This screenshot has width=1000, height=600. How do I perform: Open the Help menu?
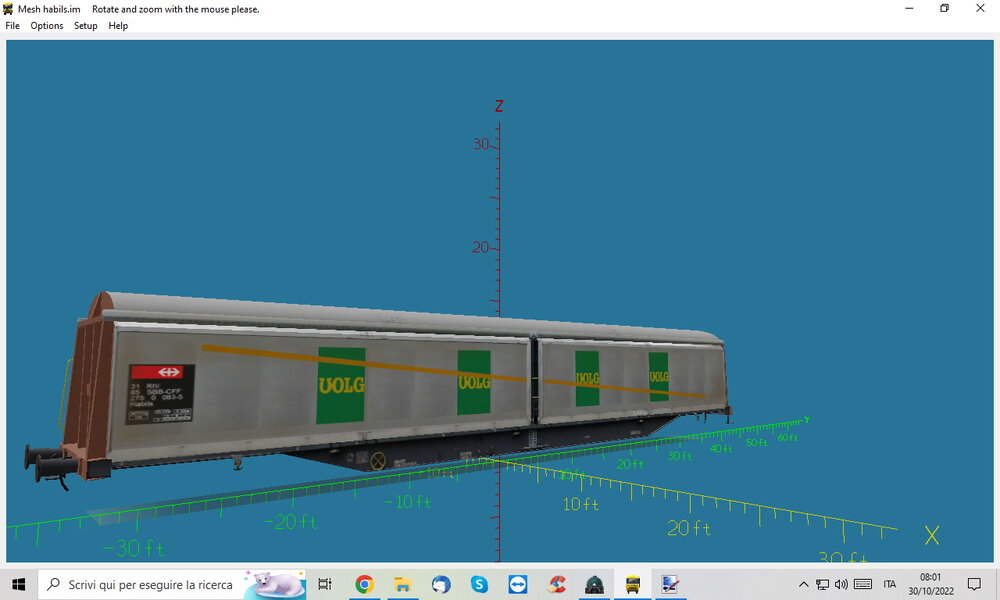[118, 26]
